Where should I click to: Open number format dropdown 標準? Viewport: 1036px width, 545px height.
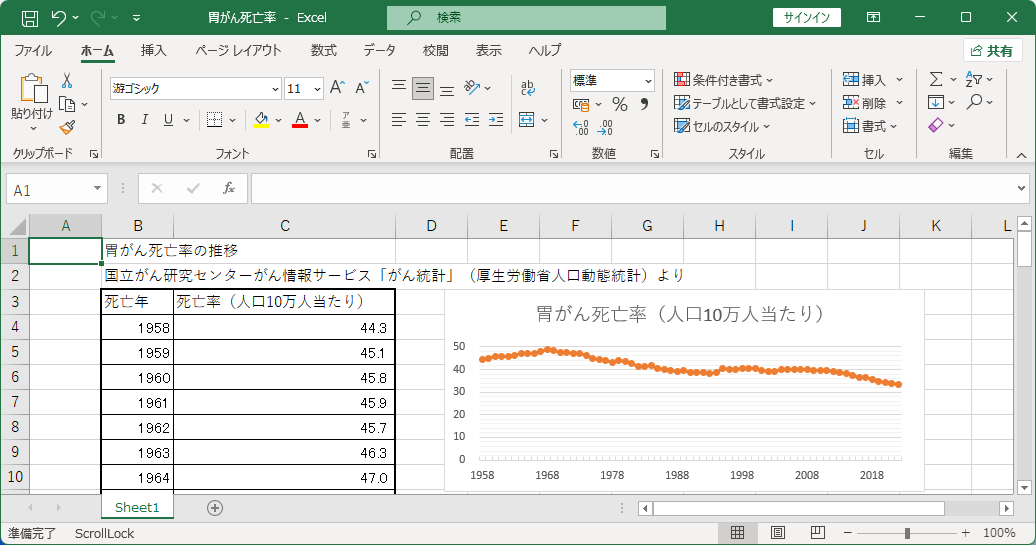click(648, 81)
